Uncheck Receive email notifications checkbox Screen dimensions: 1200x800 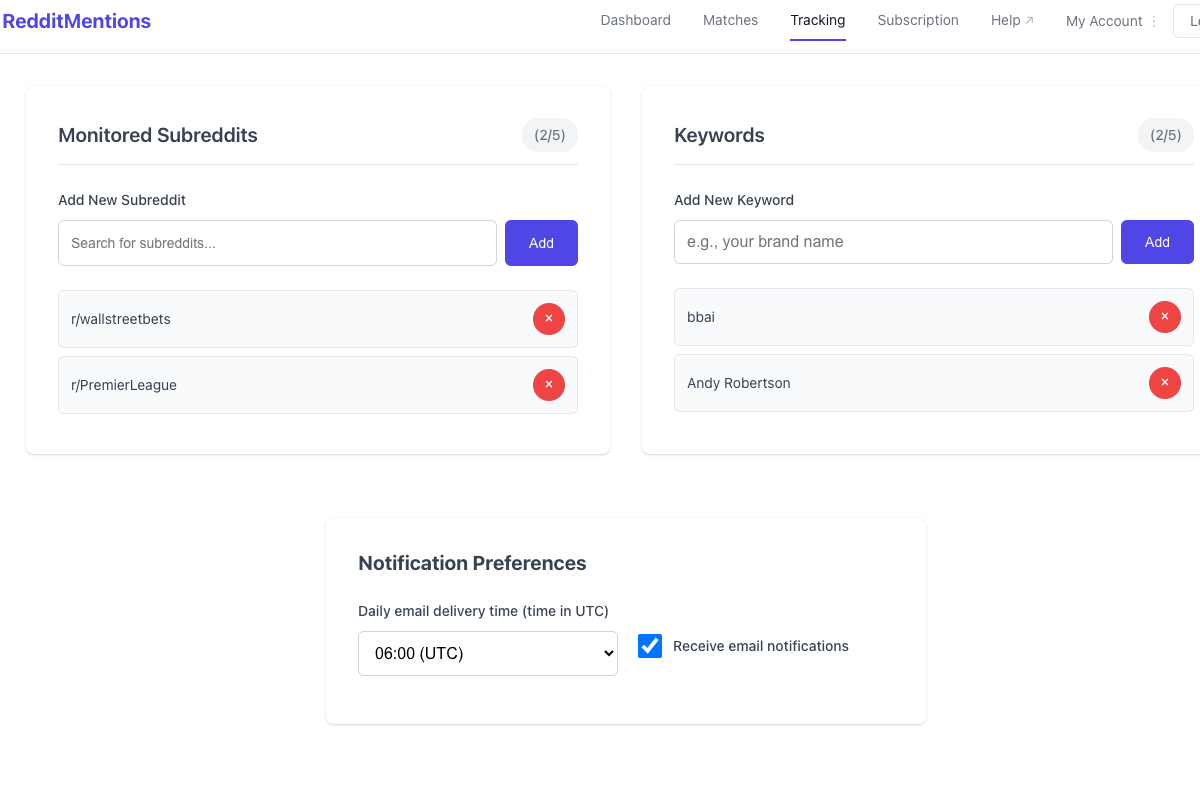[650, 646]
